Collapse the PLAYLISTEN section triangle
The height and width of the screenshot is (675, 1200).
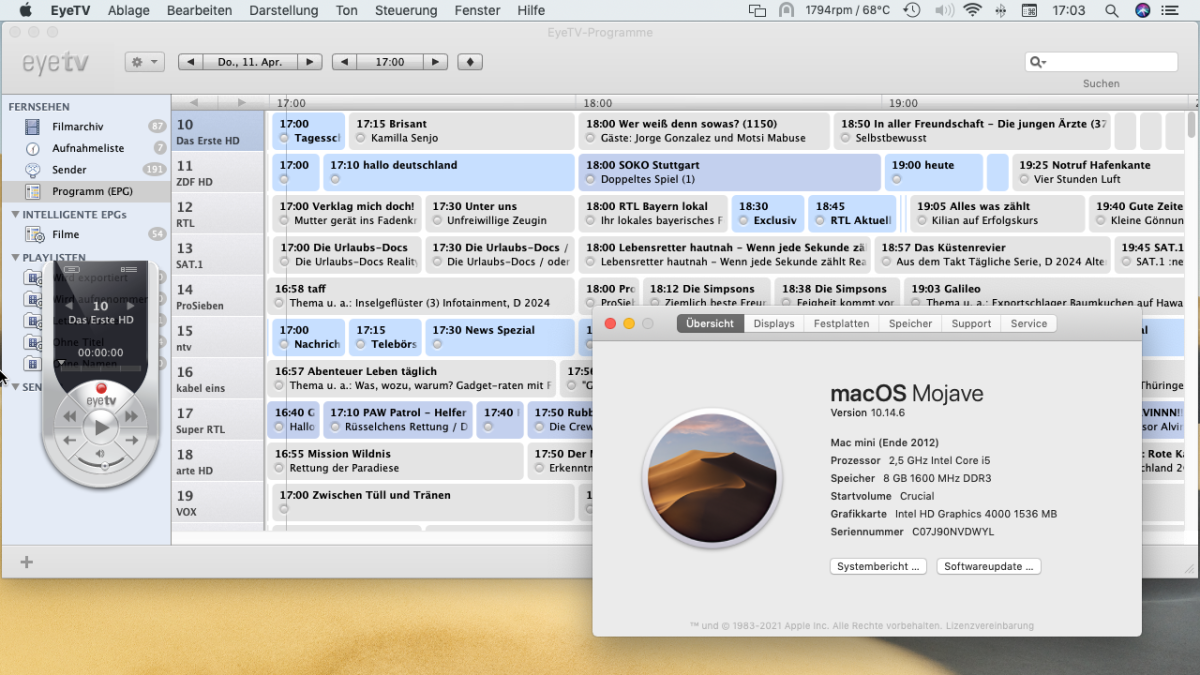(x=15, y=257)
